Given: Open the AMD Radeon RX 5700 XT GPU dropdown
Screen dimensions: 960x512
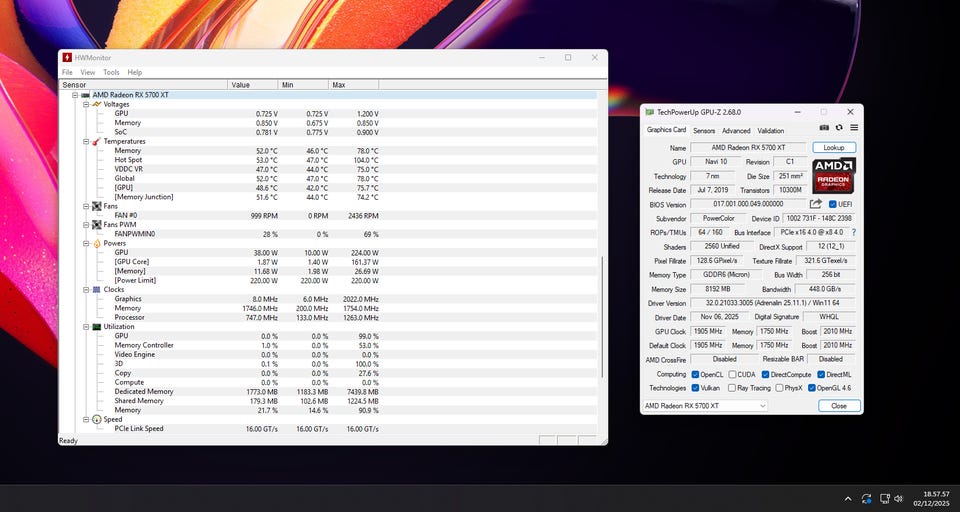Looking at the screenshot, I should click(x=704, y=406).
